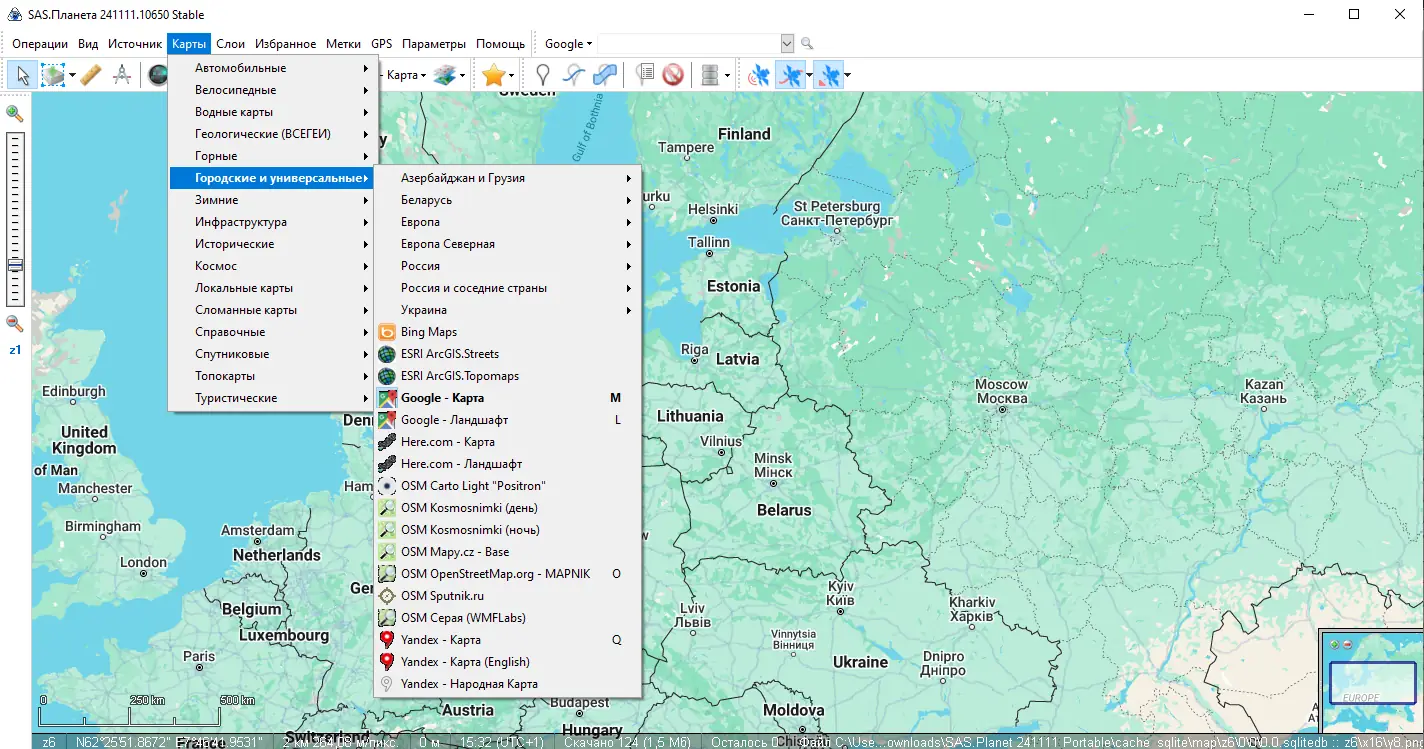Viewport: 1424px width, 749px height.
Task: Click the zoom out magnifier icon
Action: (15, 323)
